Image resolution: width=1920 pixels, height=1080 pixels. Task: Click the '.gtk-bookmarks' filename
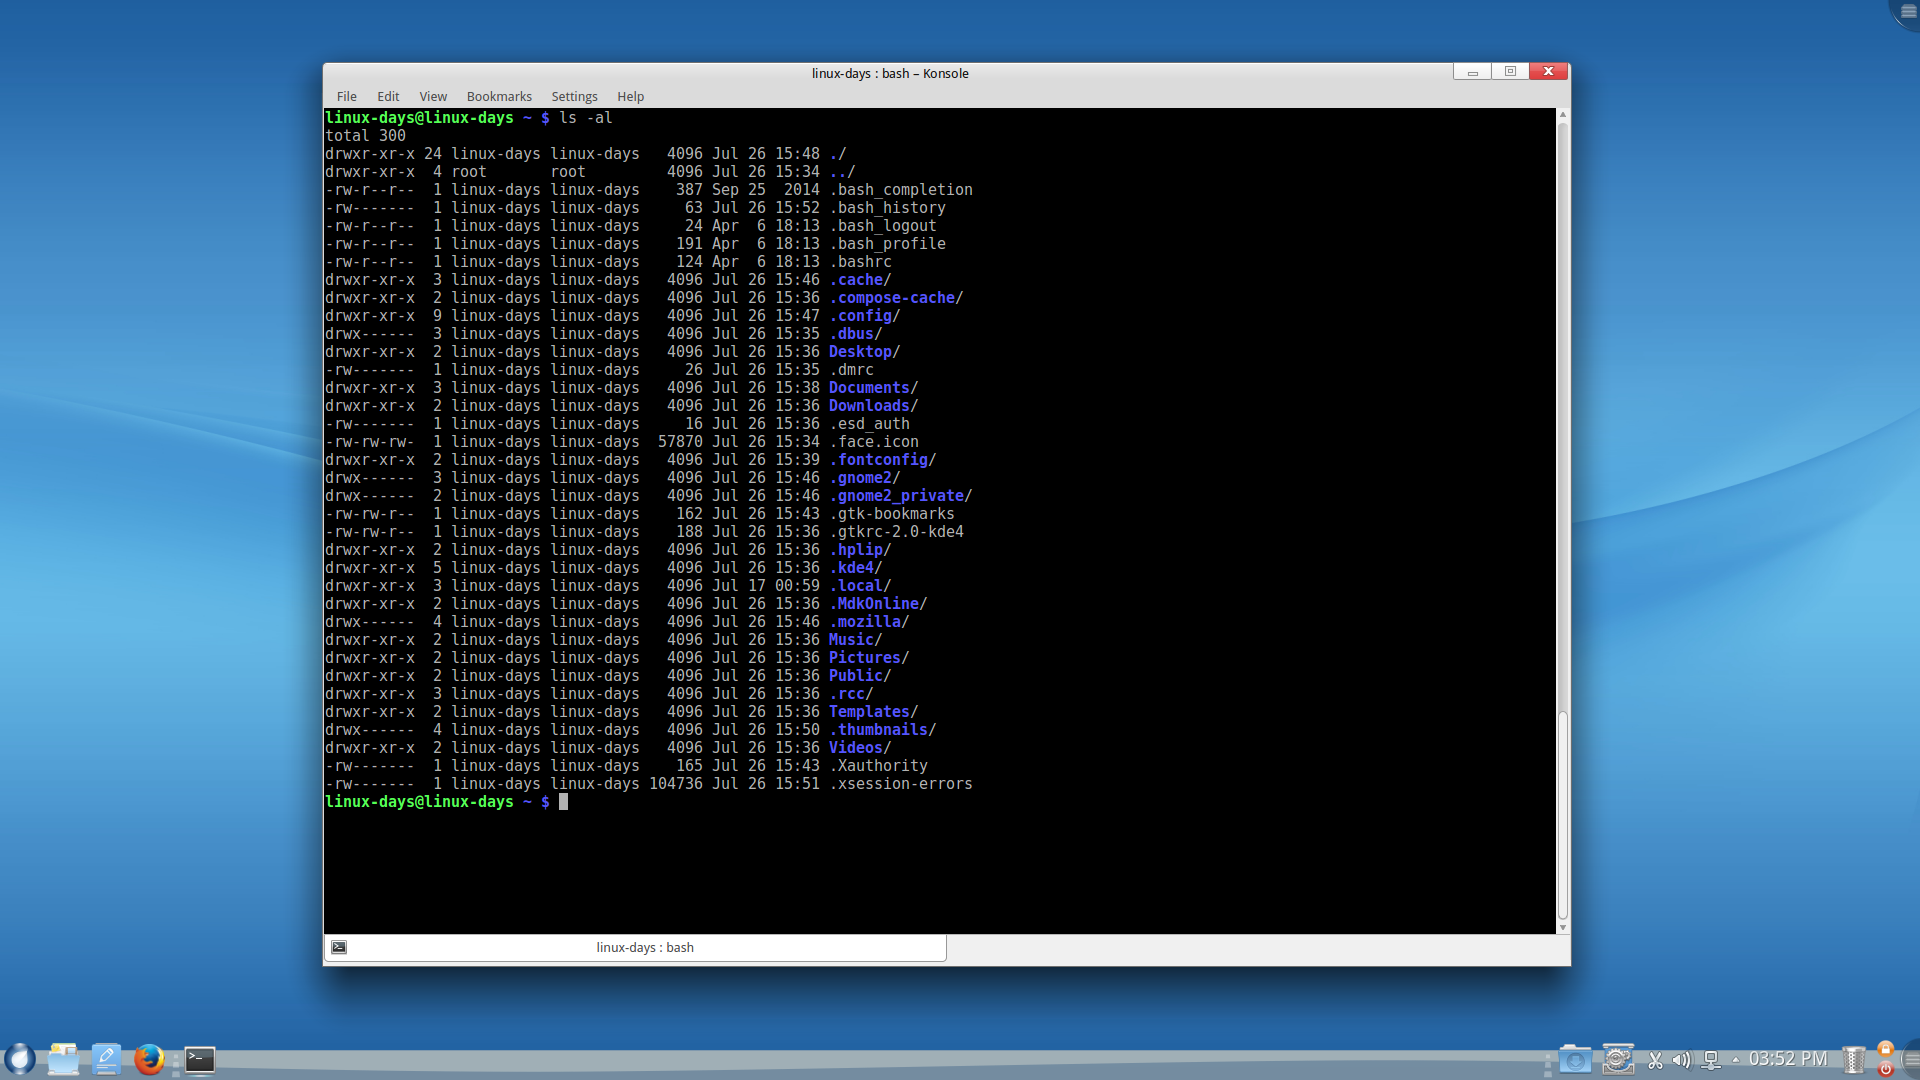(x=892, y=514)
